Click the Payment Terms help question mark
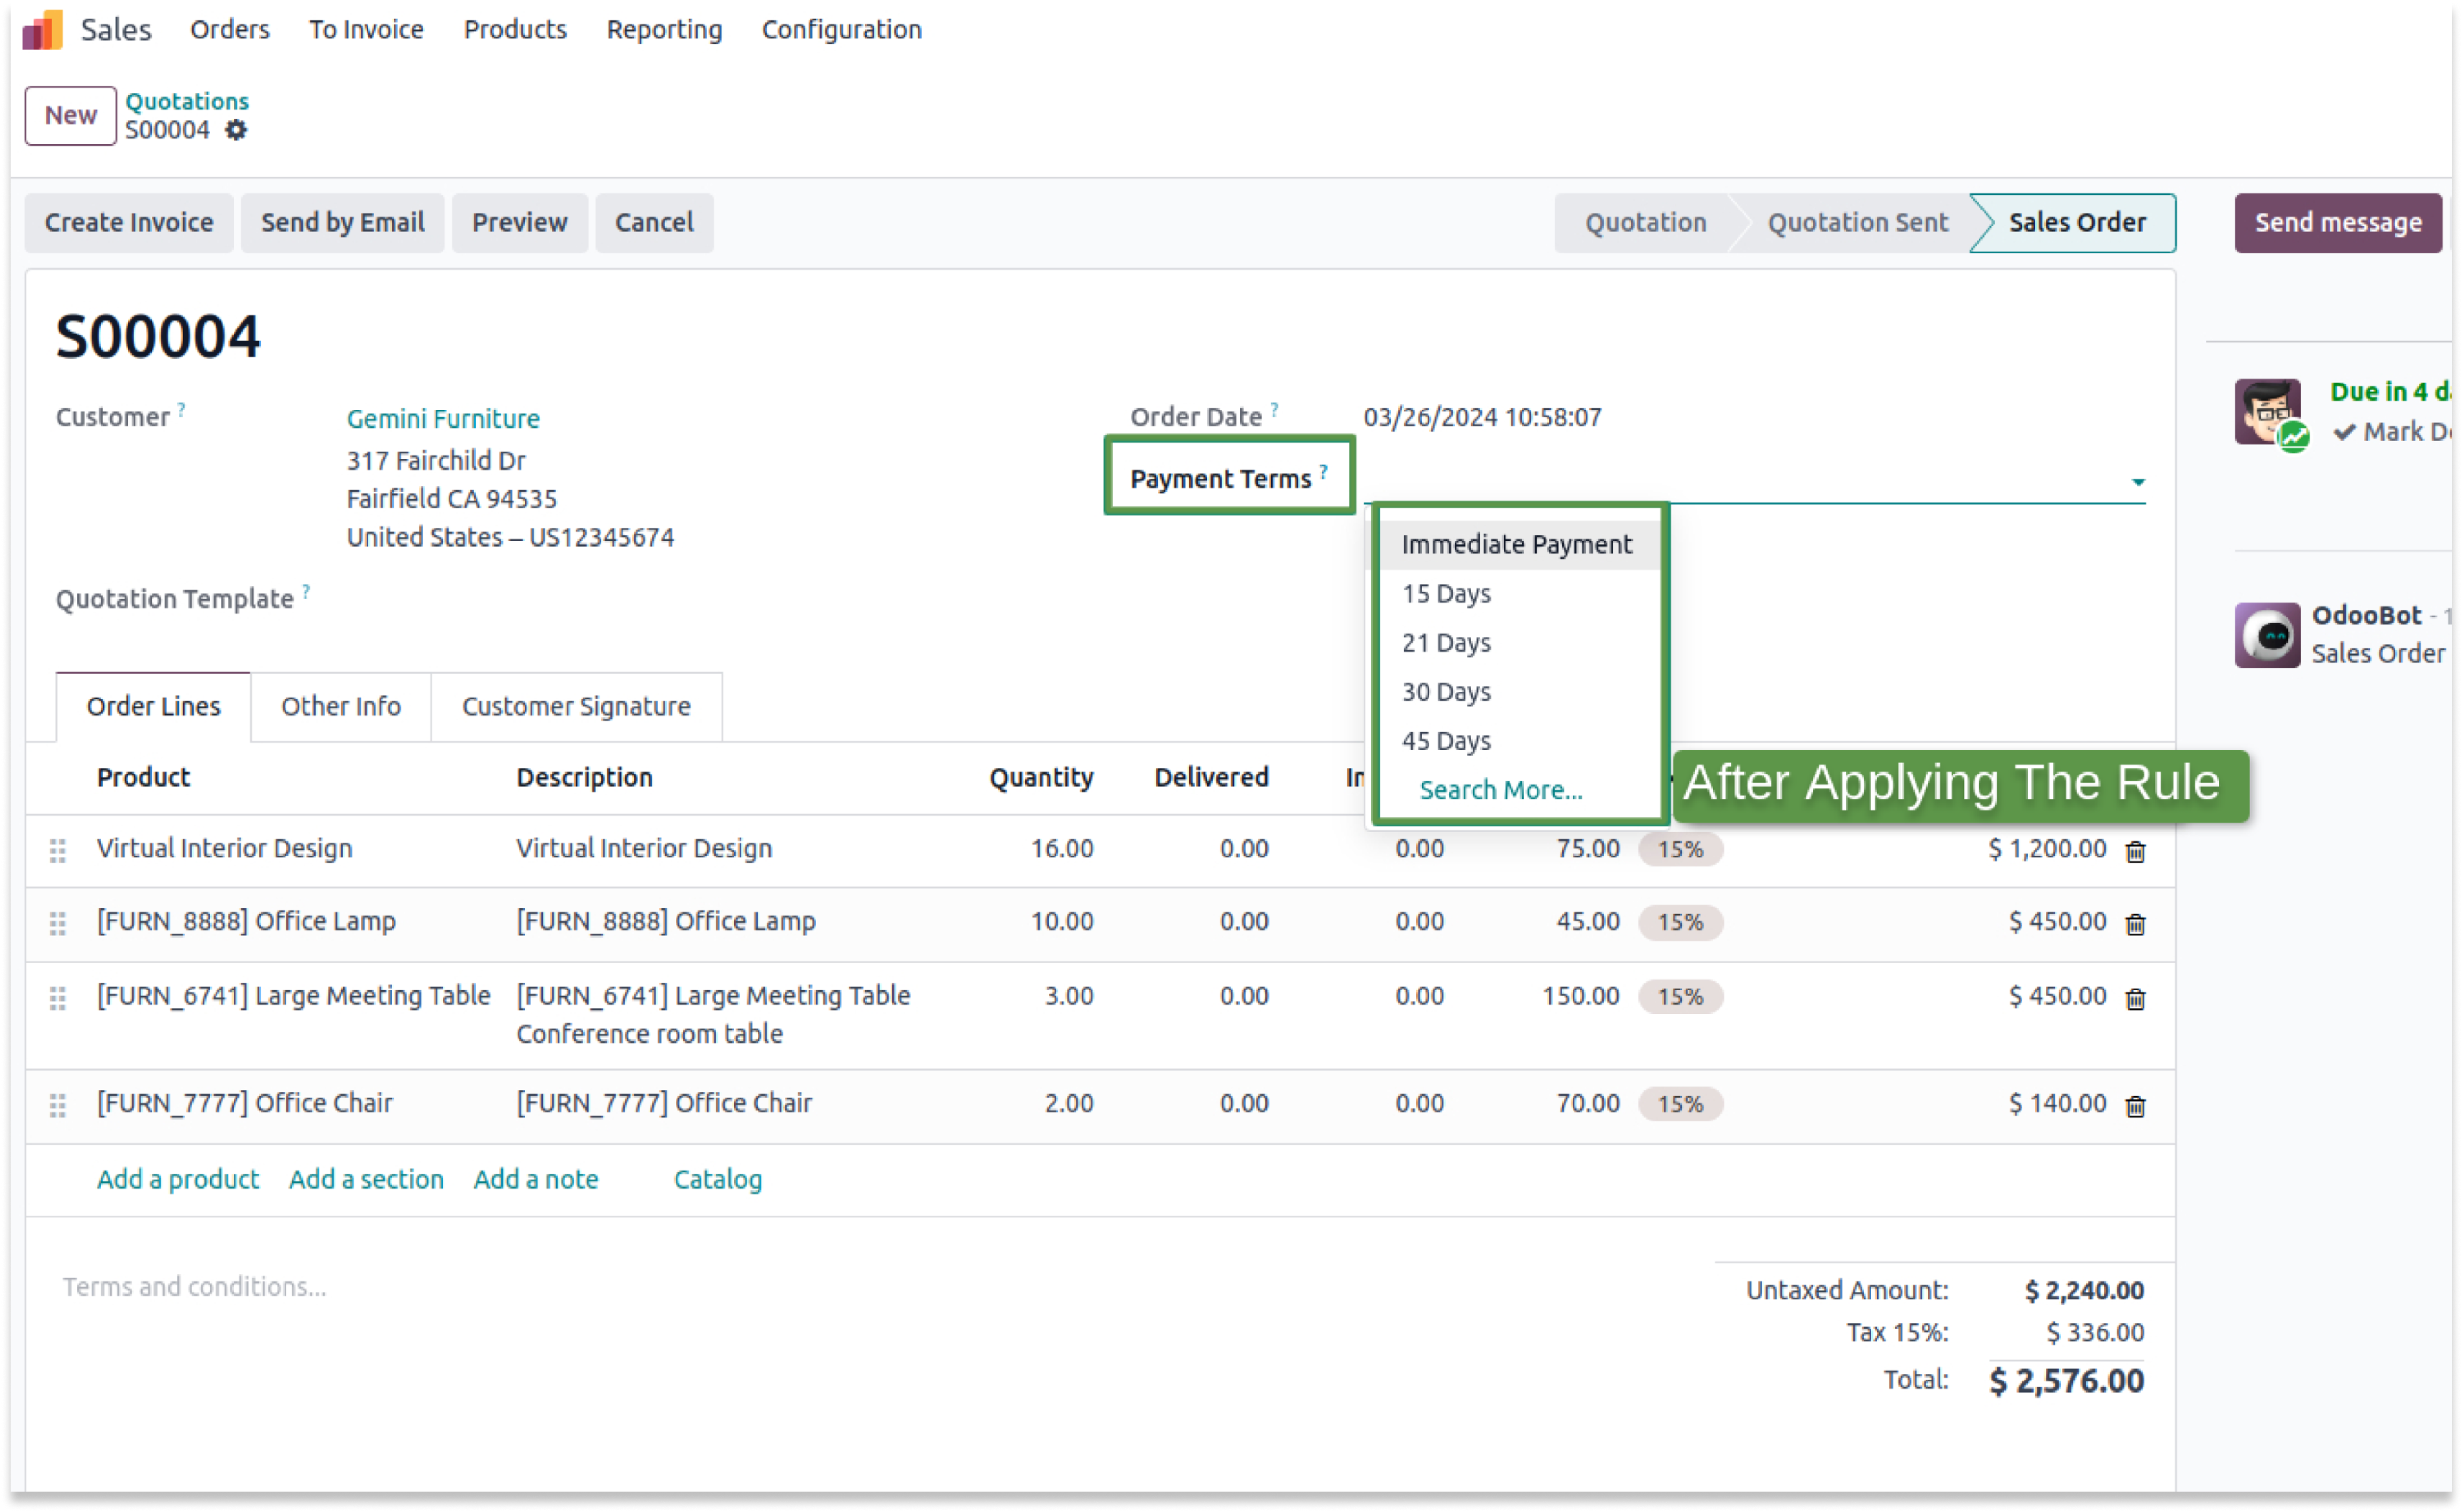2462x1512 pixels. click(1323, 471)
